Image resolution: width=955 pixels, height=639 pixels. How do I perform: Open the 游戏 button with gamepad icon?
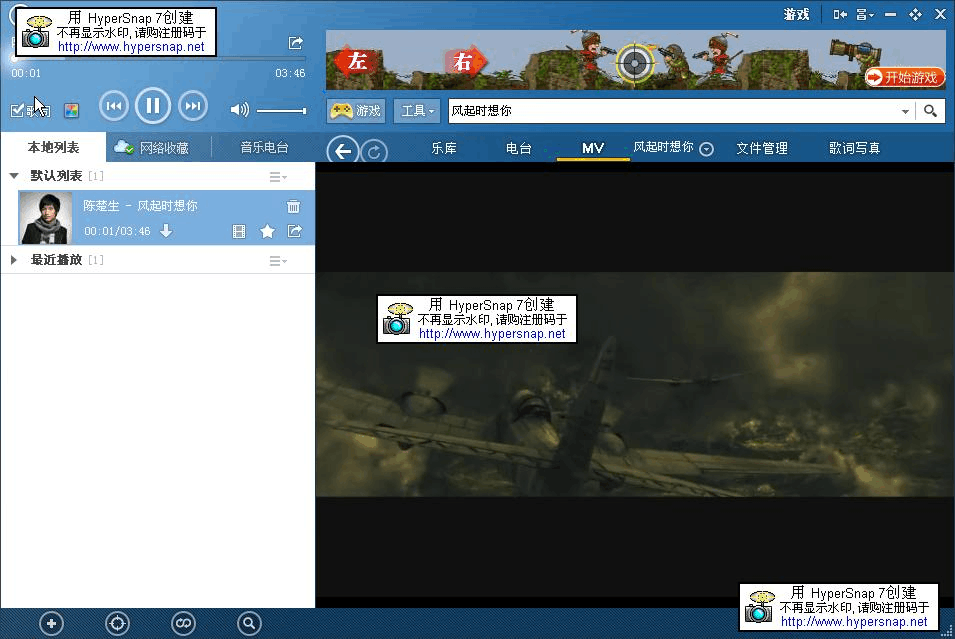[x=356, y=111]
